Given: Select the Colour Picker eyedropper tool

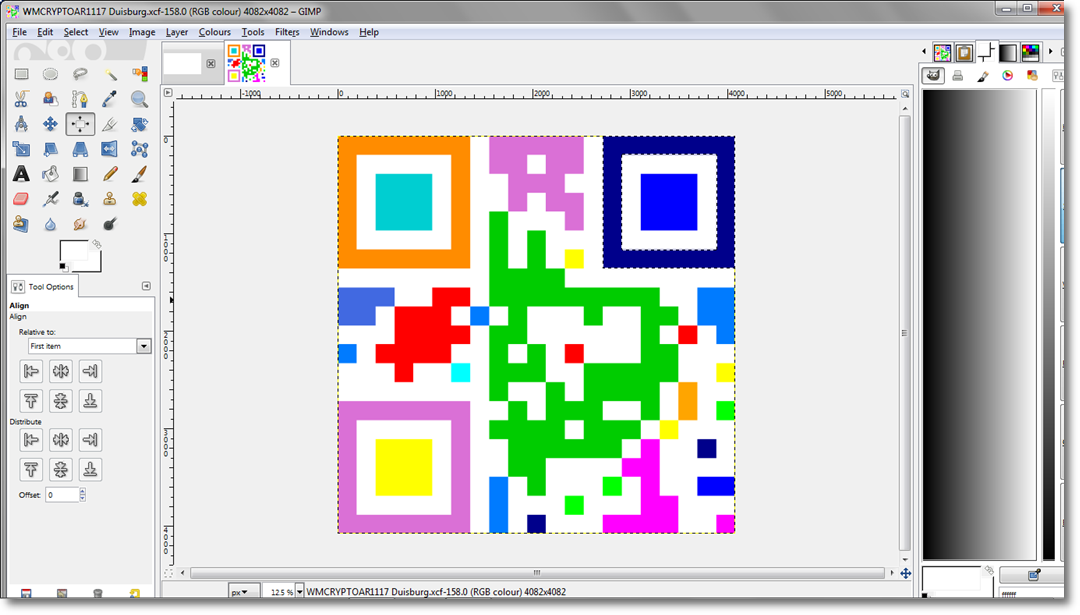Looking at the screenshot, I should click(x=110, y=99).
